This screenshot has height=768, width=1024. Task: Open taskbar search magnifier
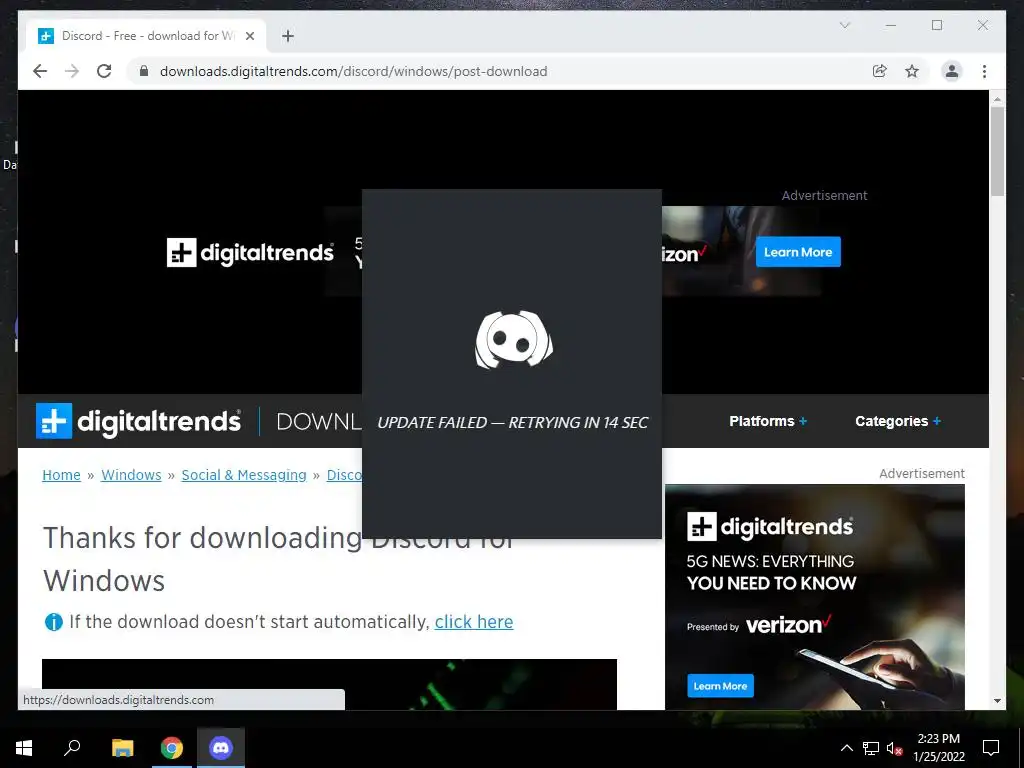pos(72,748)
